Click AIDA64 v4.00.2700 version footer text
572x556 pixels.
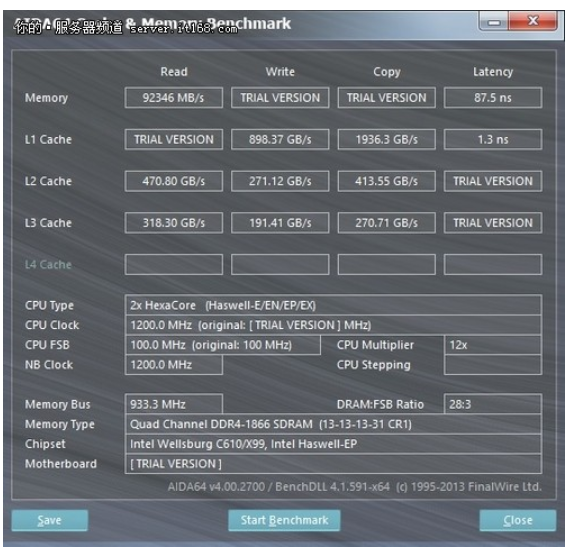pyautogui.click(x=355, y=487)
